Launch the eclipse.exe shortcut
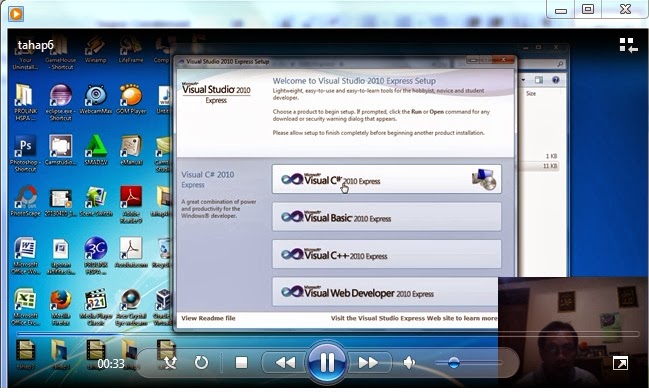 pos(61,102)
